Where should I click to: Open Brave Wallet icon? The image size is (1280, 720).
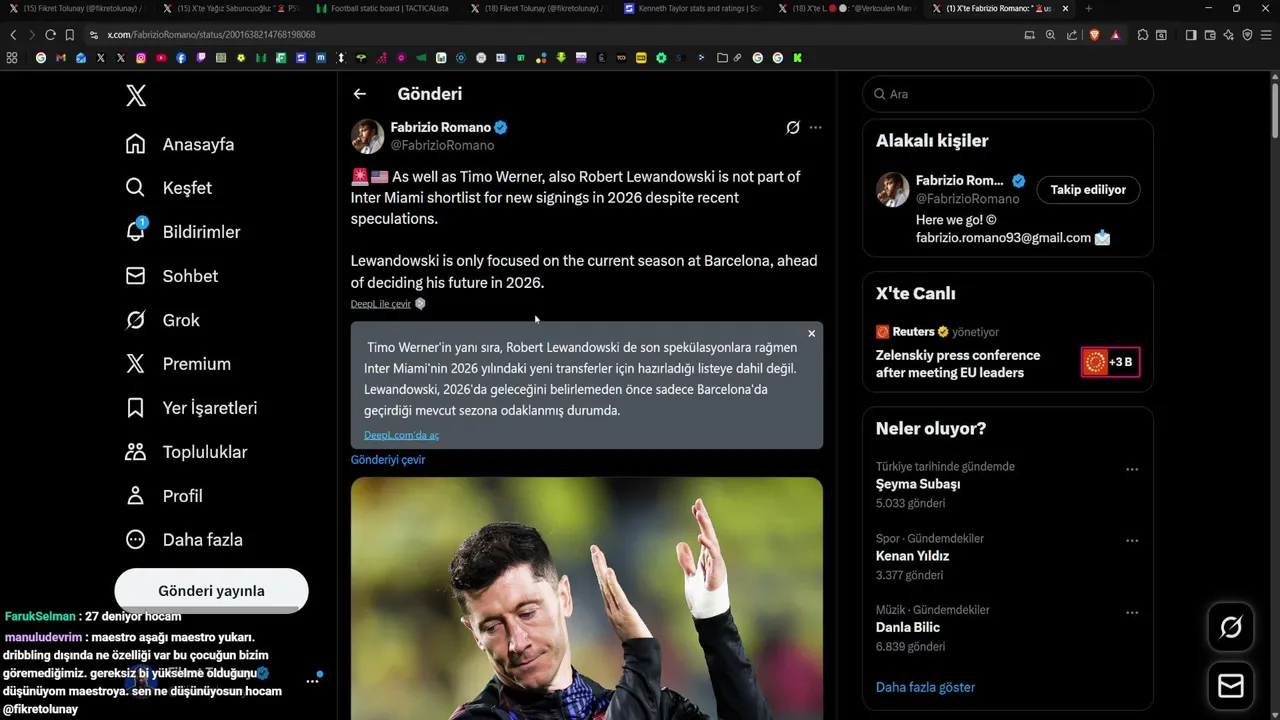coord(1210,35)
